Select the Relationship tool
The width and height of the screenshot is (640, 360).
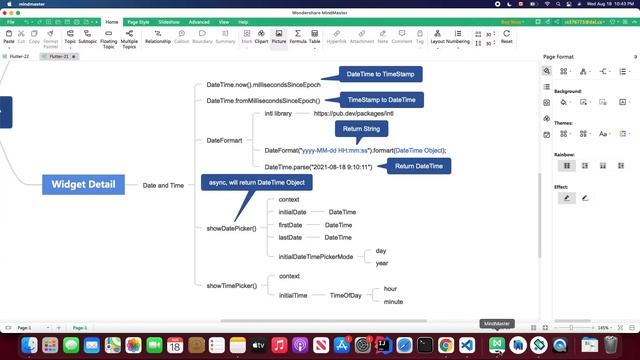click(x=158, y=36)
